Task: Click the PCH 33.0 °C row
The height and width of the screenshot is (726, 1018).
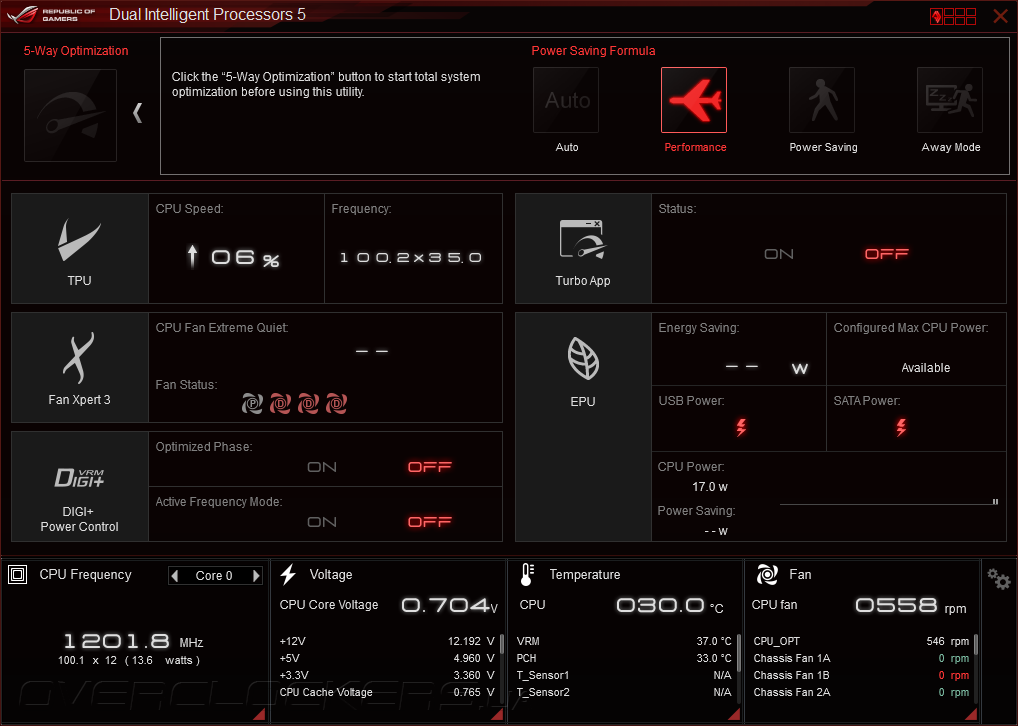Action: [x=624, y=658]
